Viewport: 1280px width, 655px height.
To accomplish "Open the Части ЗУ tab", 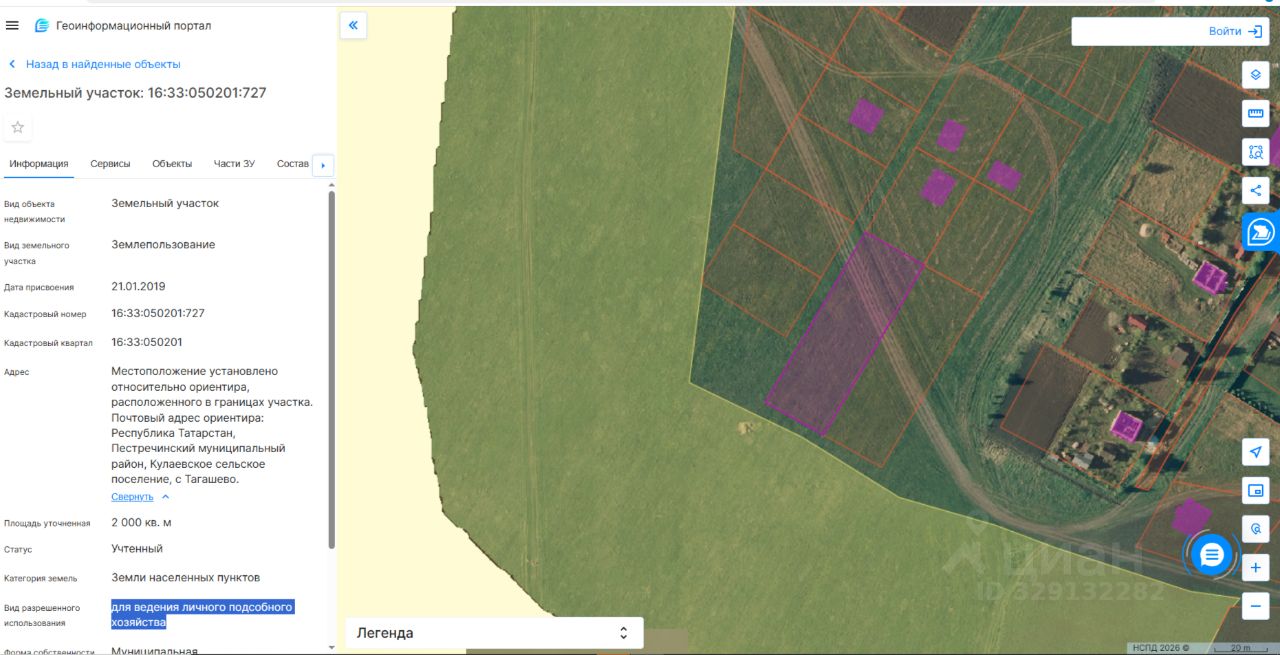I will pyautogui.click(x=234, y=164).
